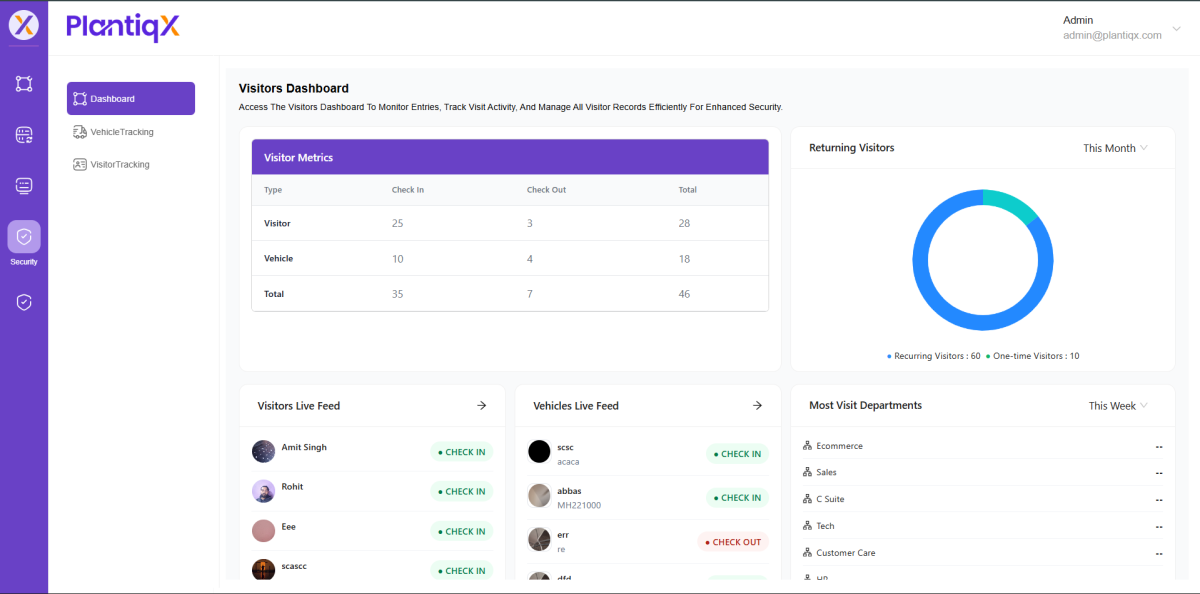This screenshot has width=1200, height=594.
Task: Click Amit Singh's avatar in the visitors feed
Action: [264, 451]
